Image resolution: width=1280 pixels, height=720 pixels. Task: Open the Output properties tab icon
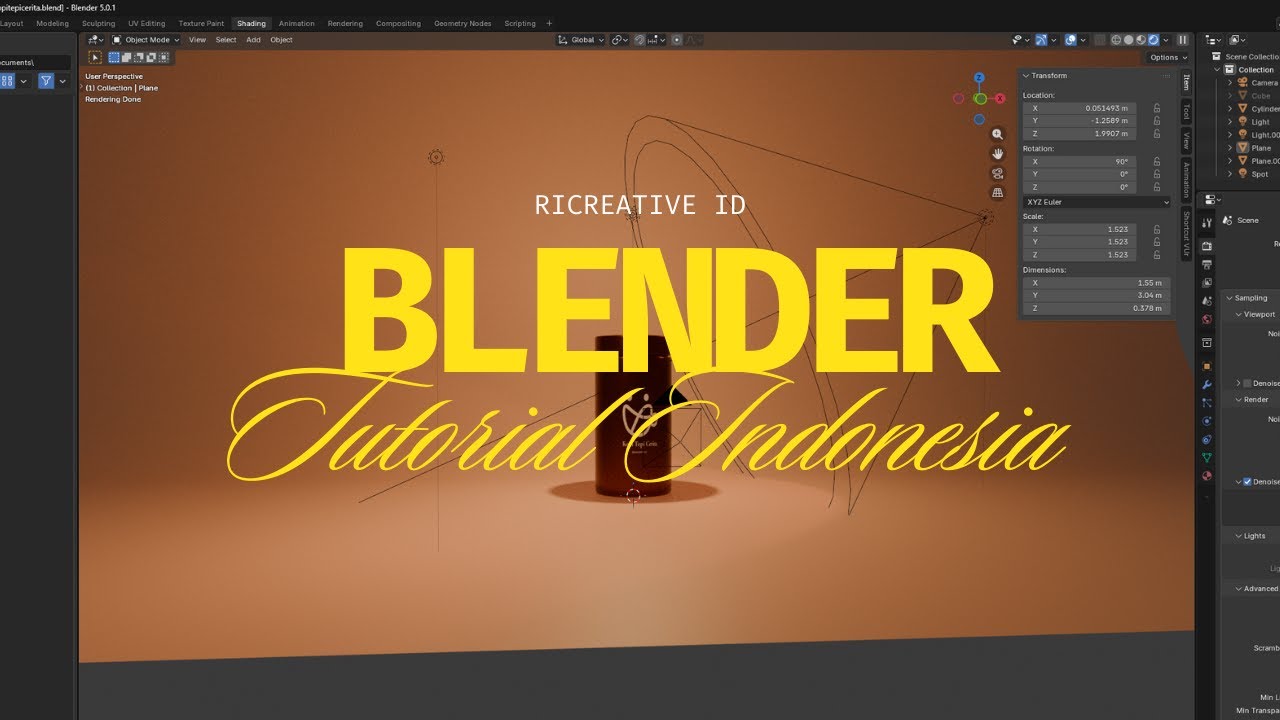pos(1207,264)
